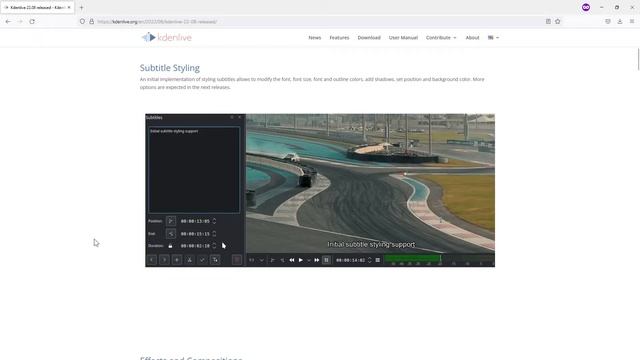
Task: Click the green audio level meter
Action: pos(412,258)
